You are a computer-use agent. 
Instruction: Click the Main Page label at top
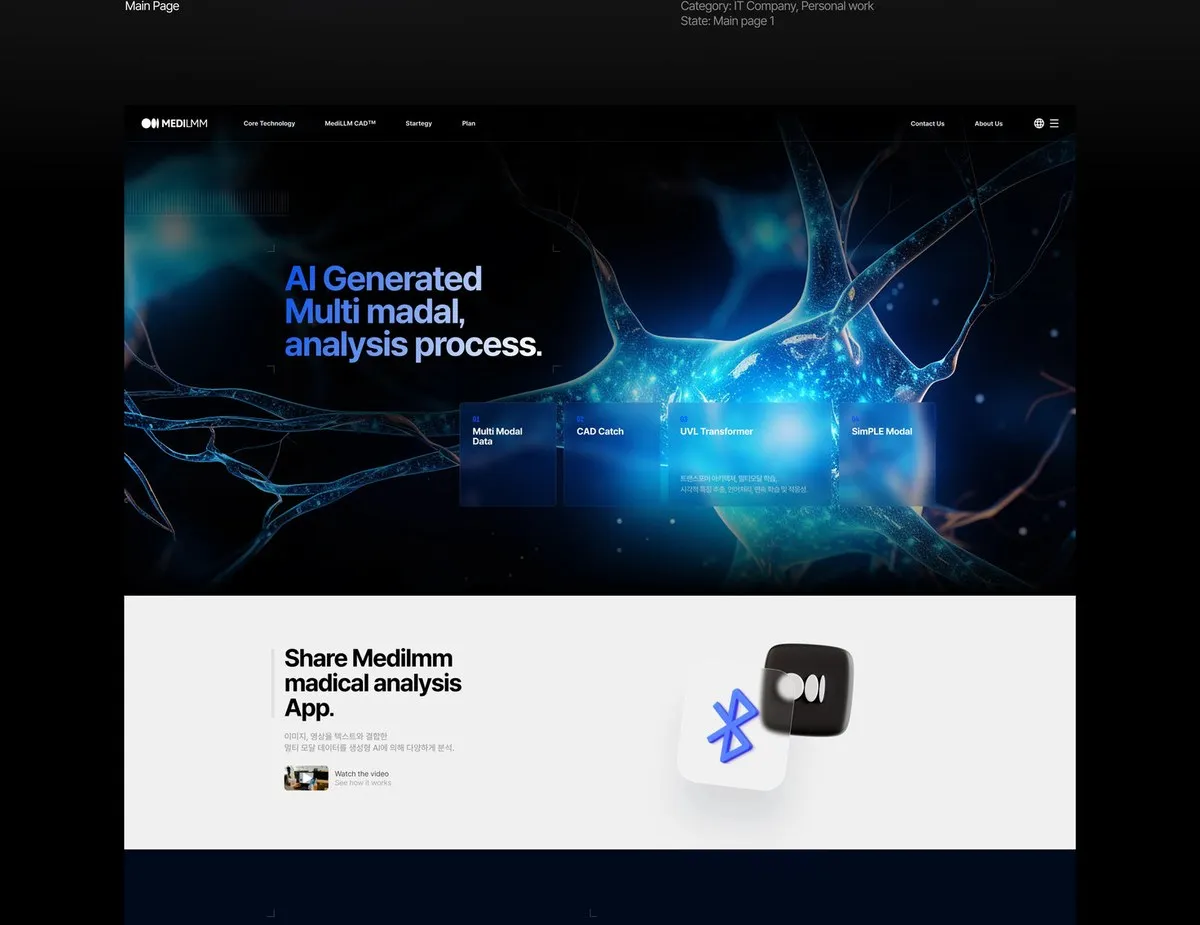[x=152, y=6]
